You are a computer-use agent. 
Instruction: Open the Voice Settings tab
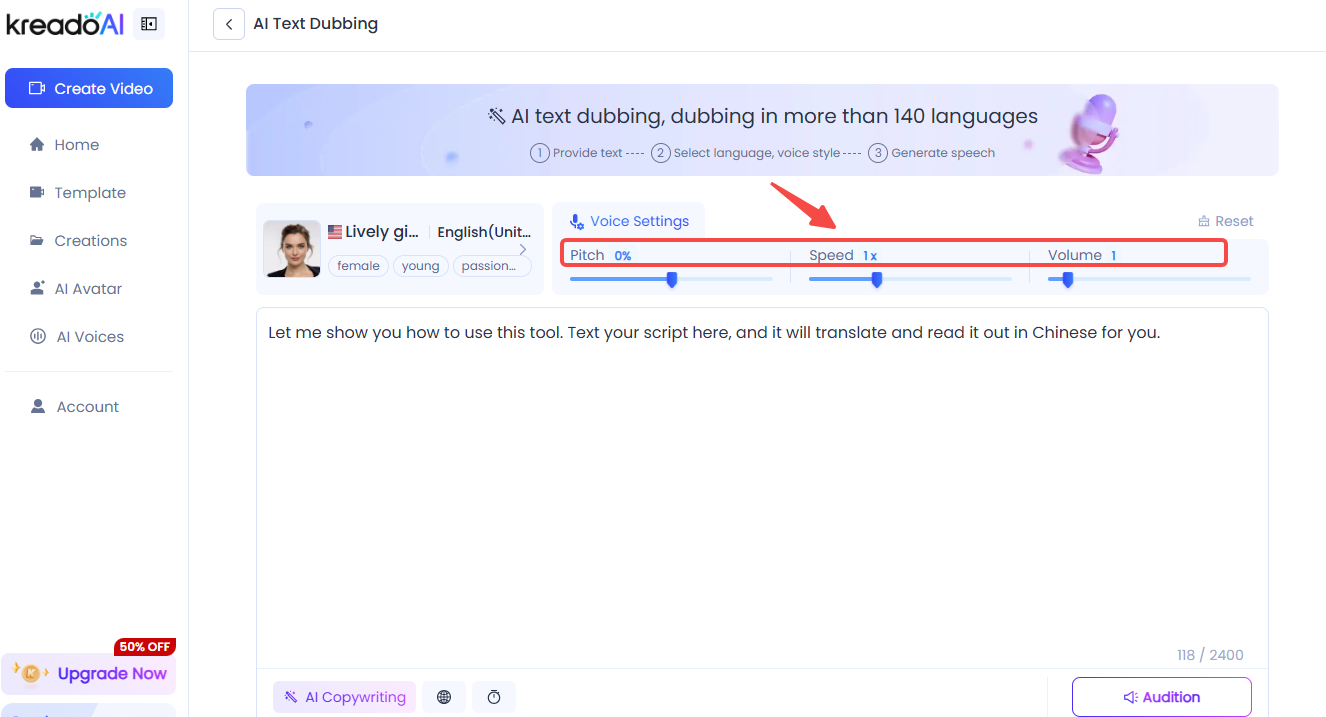[629, 221]
